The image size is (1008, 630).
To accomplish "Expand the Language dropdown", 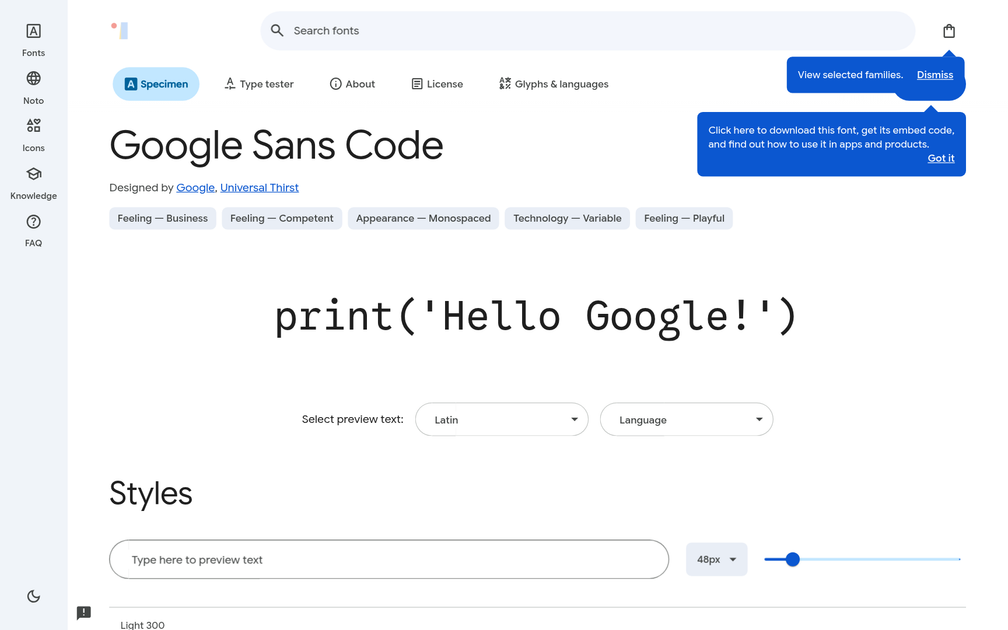I will (686, 419).
